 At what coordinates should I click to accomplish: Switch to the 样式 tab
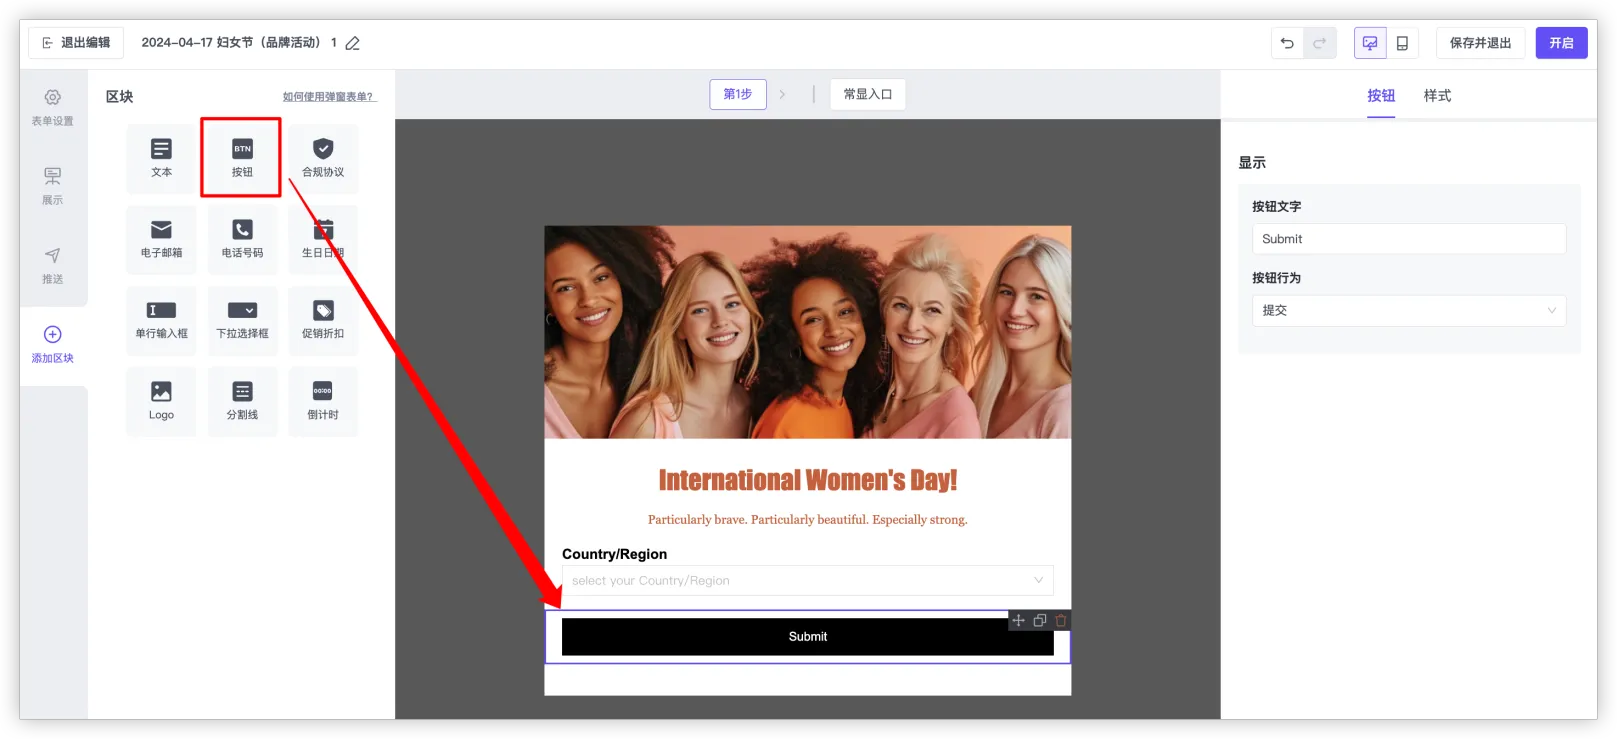tap(1437, 96)
